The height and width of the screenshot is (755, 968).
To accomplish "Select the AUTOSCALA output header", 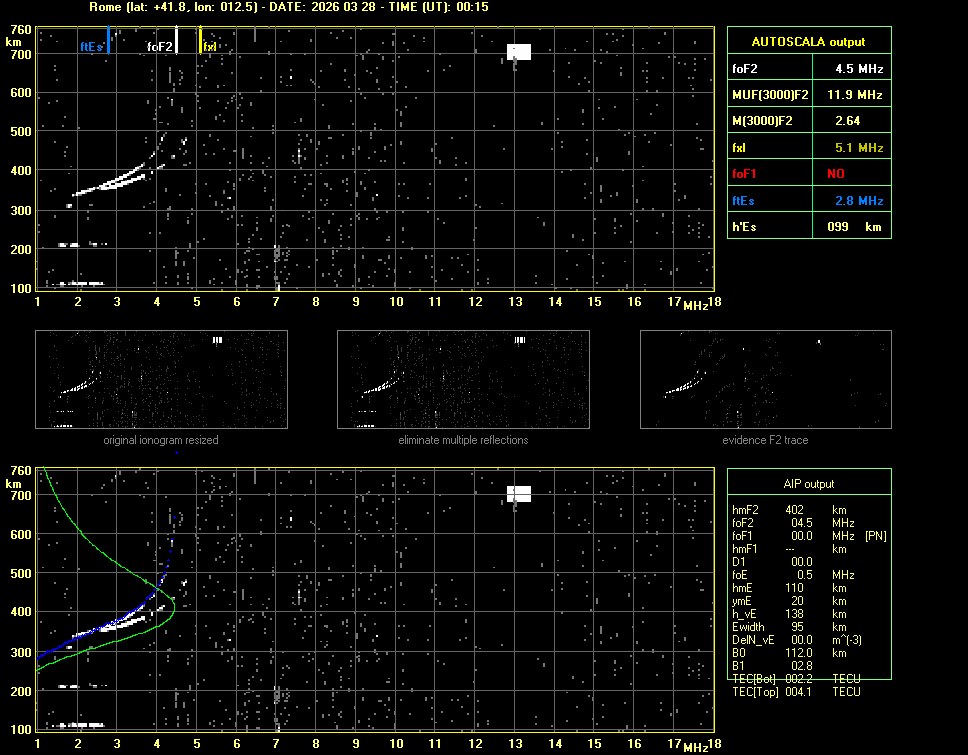I will pos(808,42).
